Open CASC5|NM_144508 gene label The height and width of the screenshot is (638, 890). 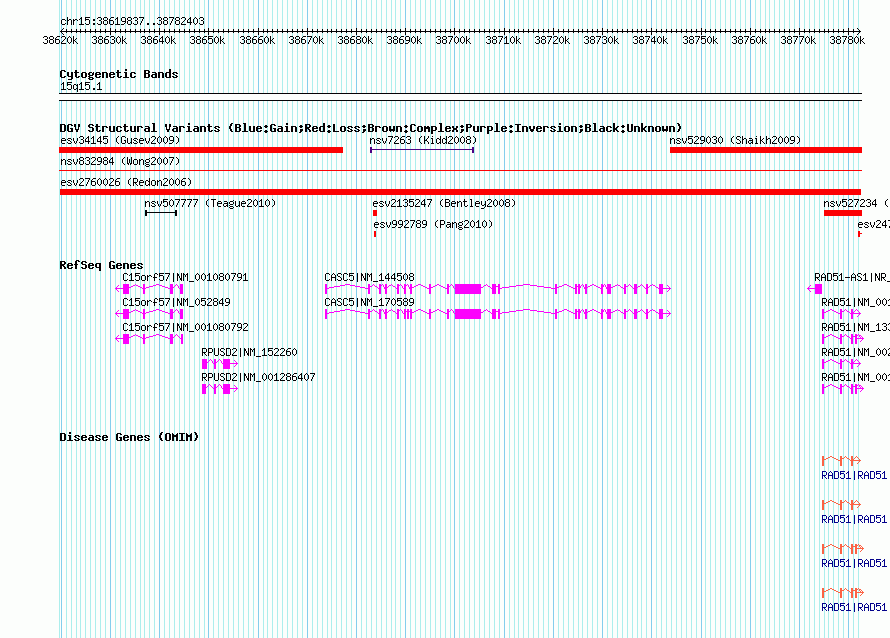click(x=370, y=278)
